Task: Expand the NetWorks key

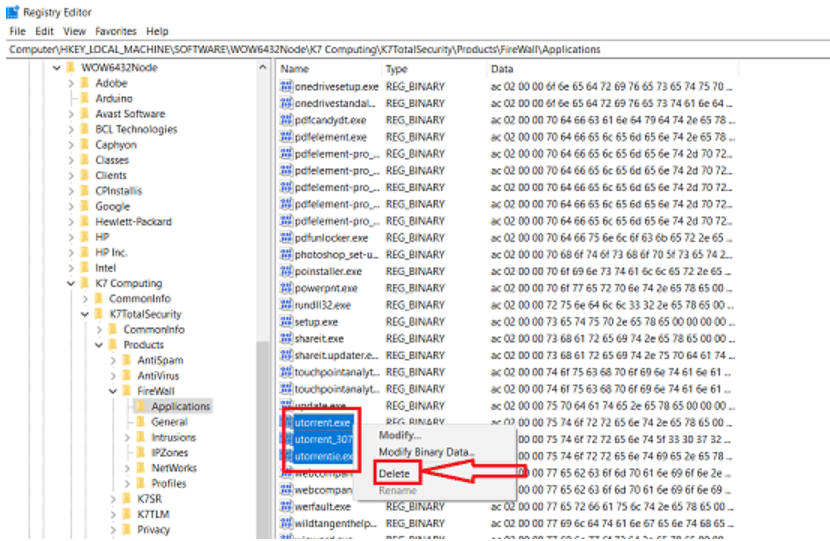Action: (x=127, y=468)
